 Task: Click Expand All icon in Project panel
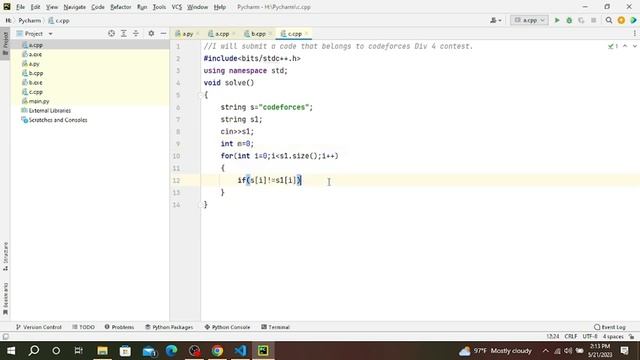(x=124, y=33)
